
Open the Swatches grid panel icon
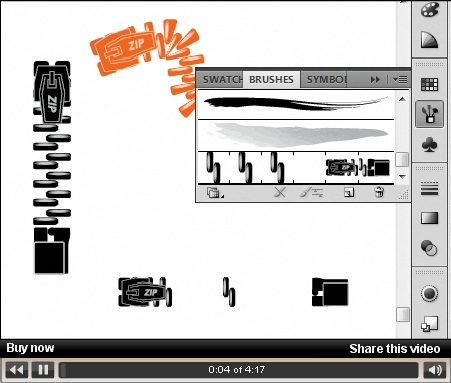tap(429, 84)
